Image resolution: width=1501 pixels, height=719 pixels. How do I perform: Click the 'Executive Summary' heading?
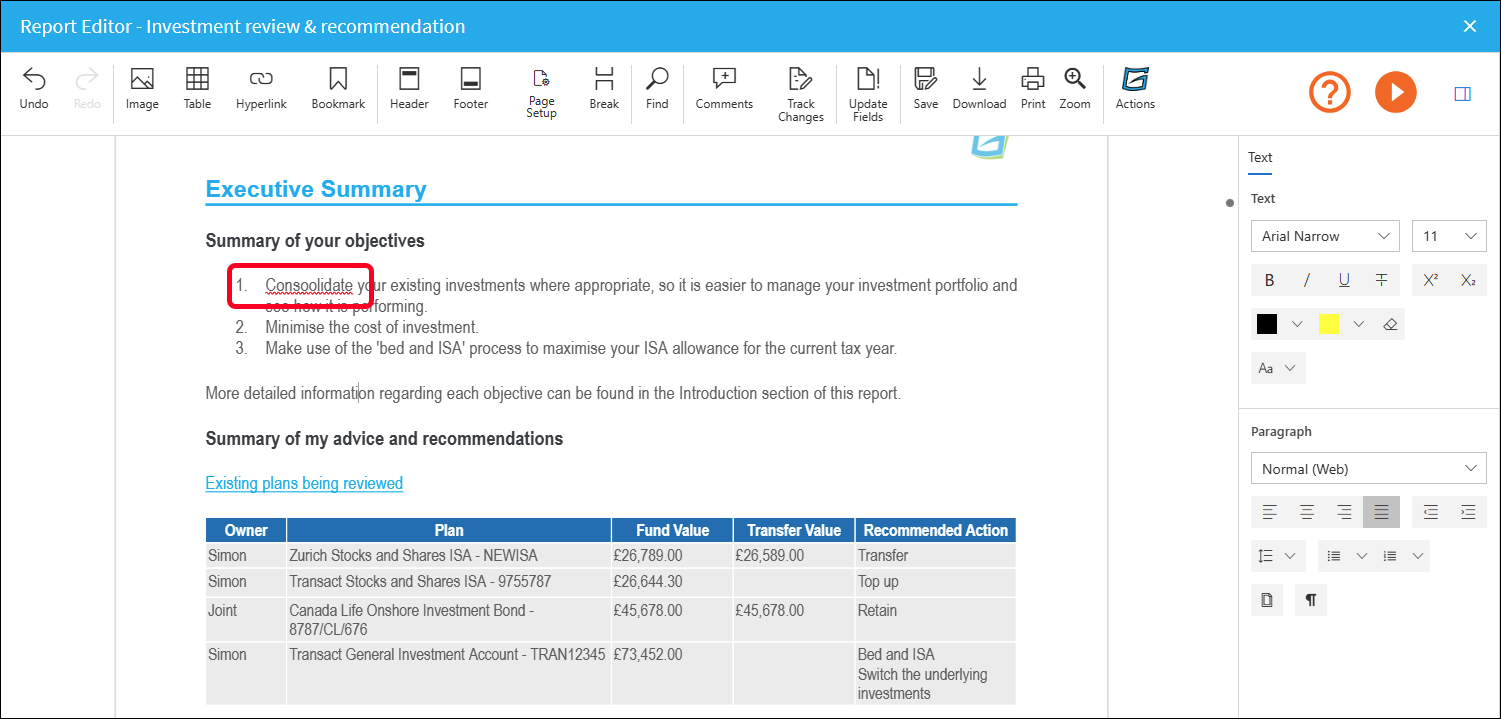pos(316,189)
